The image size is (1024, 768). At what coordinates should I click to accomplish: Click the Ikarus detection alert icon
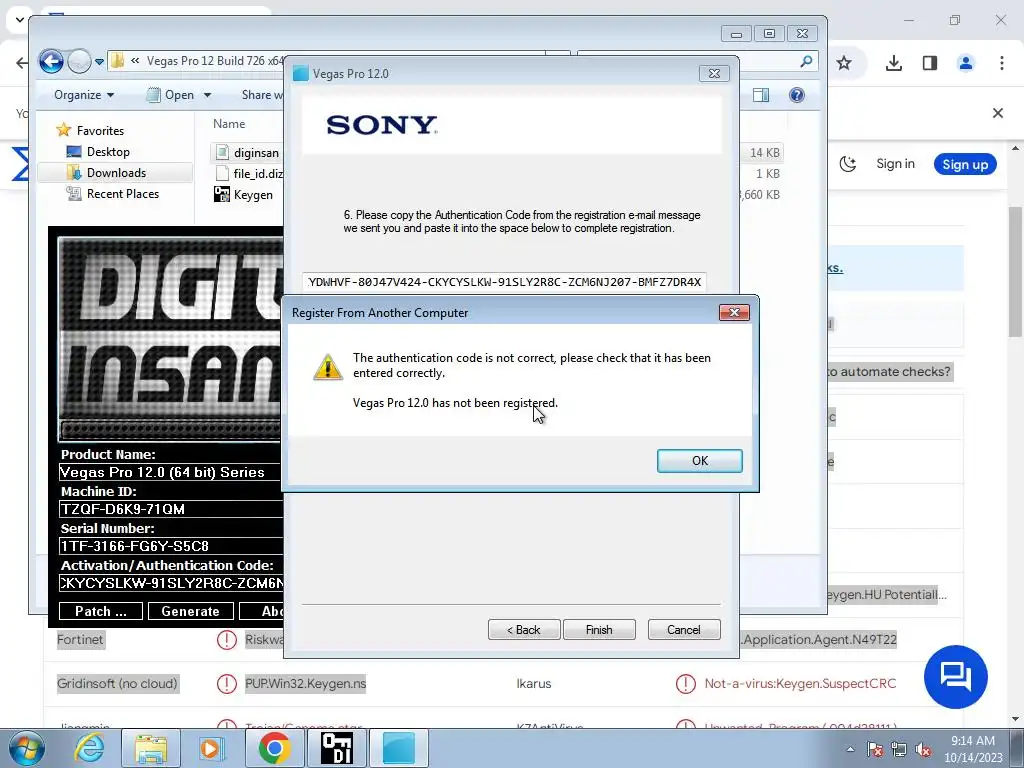686,684
